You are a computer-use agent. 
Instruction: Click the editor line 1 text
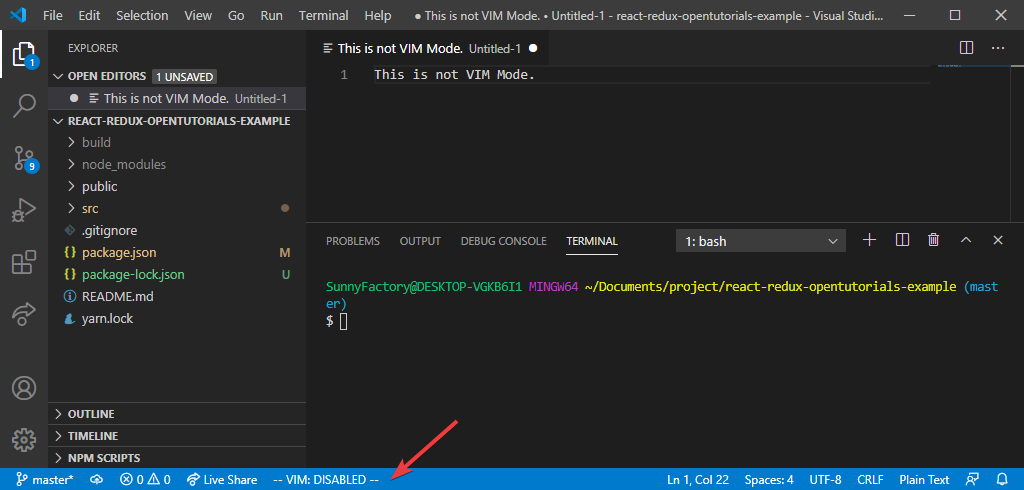tap(455, 75)
